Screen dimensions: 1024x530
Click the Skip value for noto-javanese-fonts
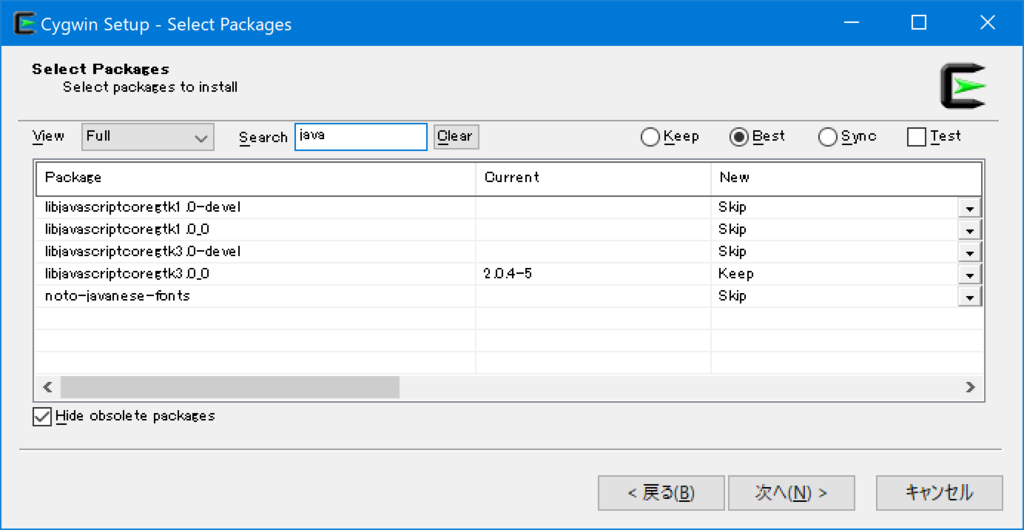(x=732, y=296)
